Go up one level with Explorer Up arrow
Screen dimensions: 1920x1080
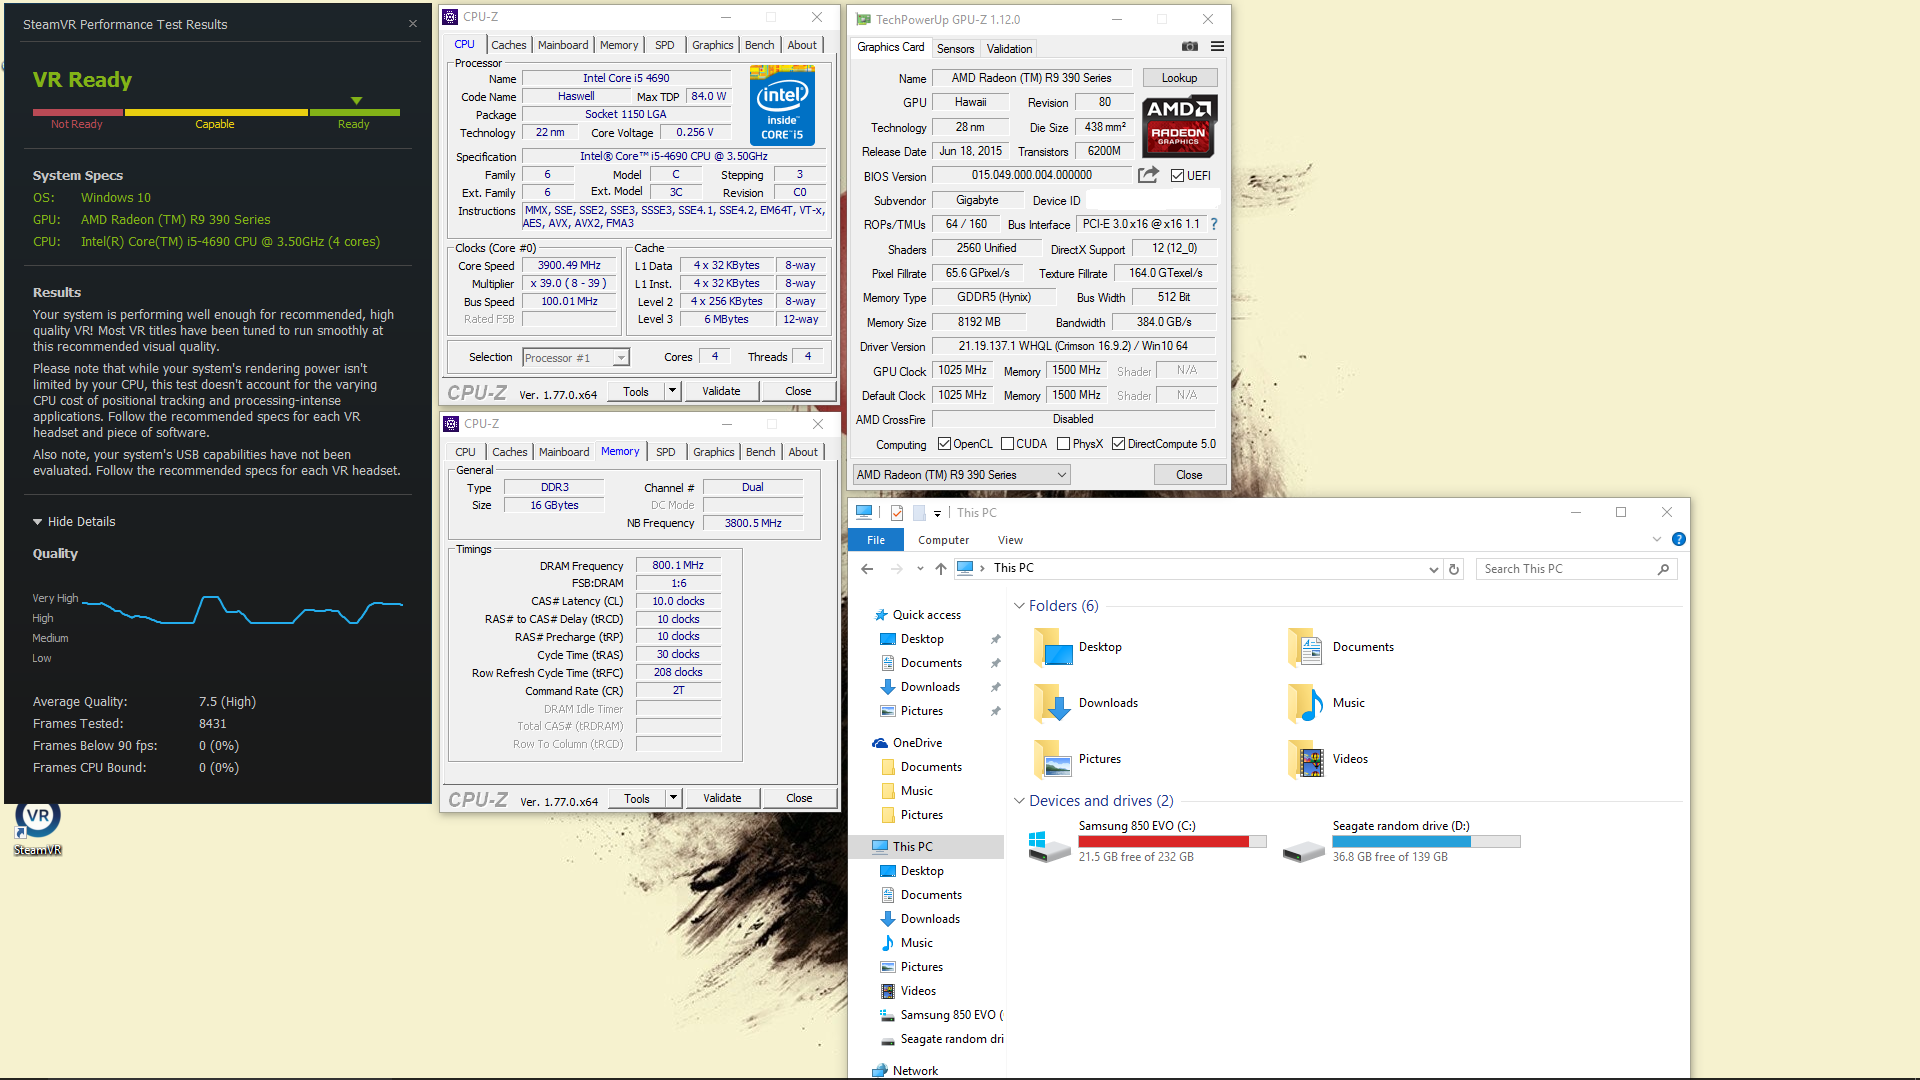941,569
